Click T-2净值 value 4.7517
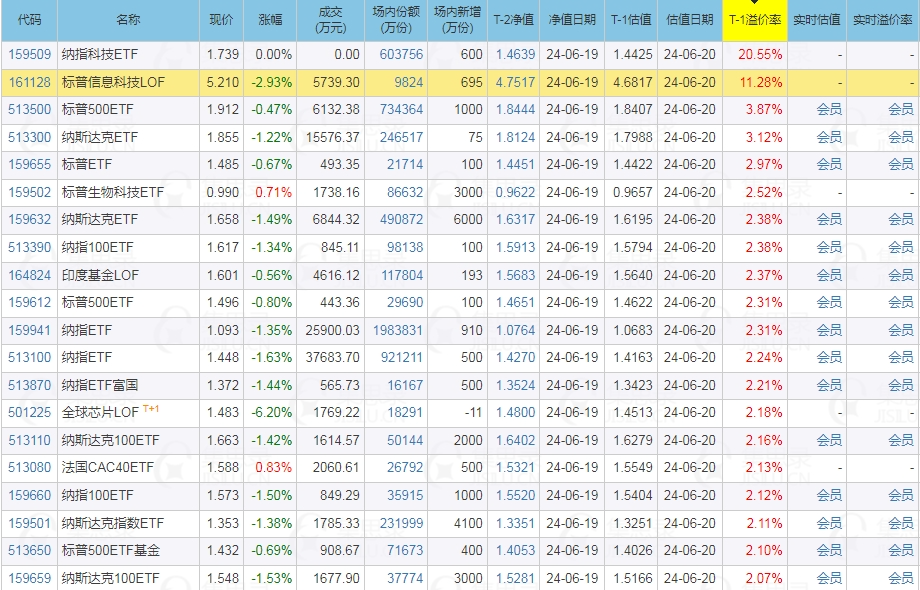This screenshot has width=920, height=590. pyautogui.click(x=515, y=82)
